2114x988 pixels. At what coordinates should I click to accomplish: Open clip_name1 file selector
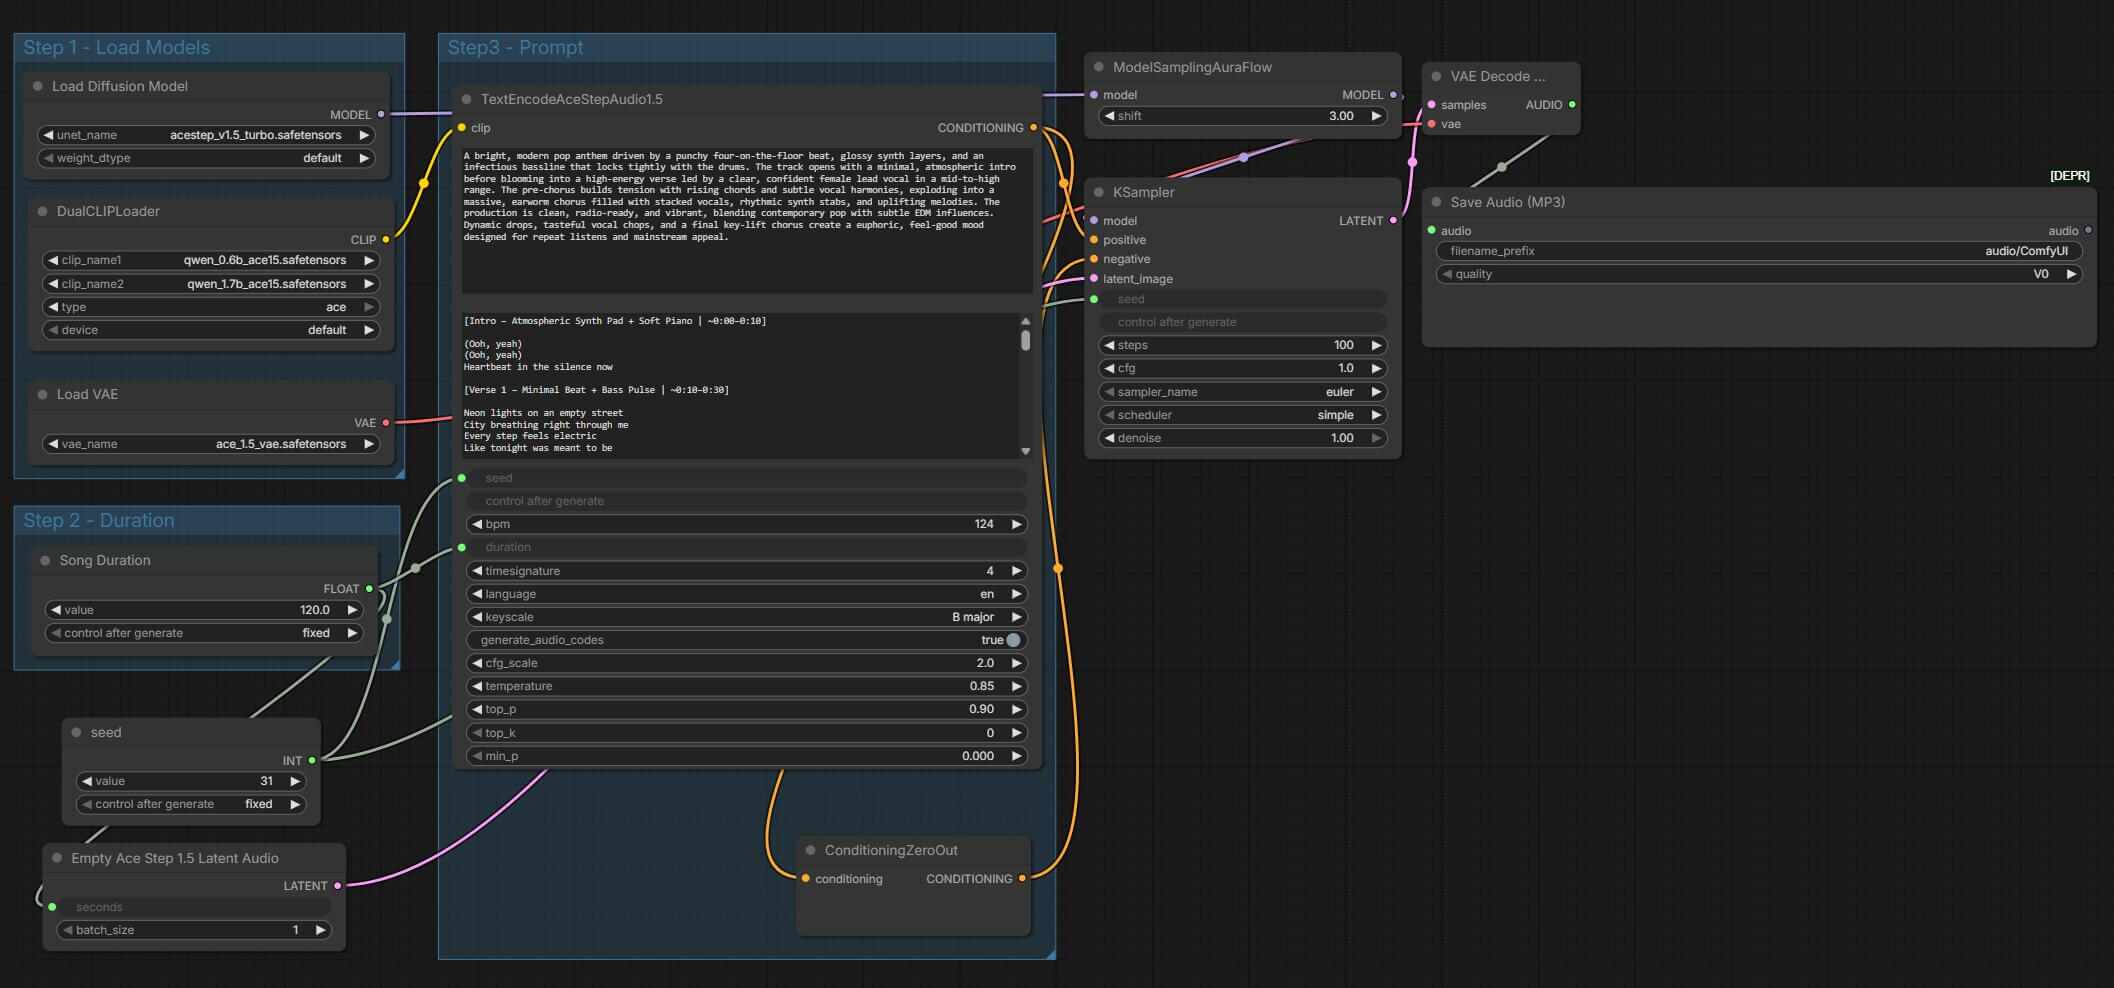212,260
